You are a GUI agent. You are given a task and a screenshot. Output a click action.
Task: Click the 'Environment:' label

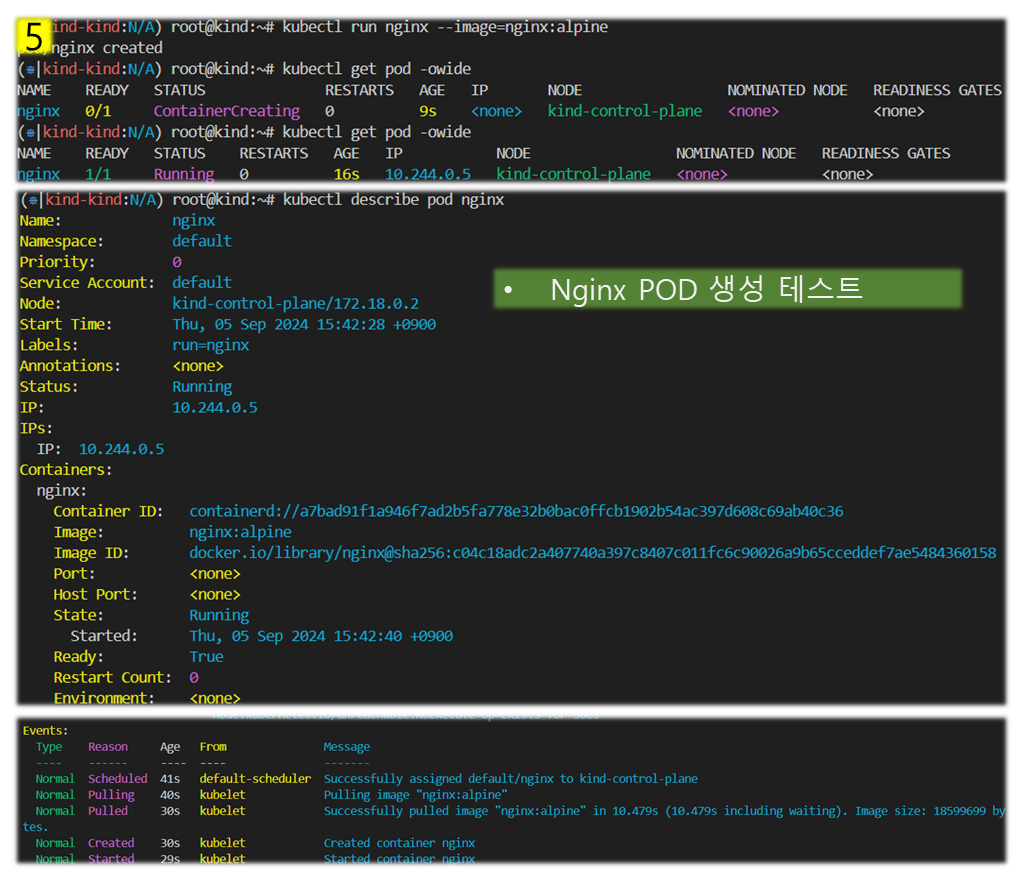(x=104, y=698)
